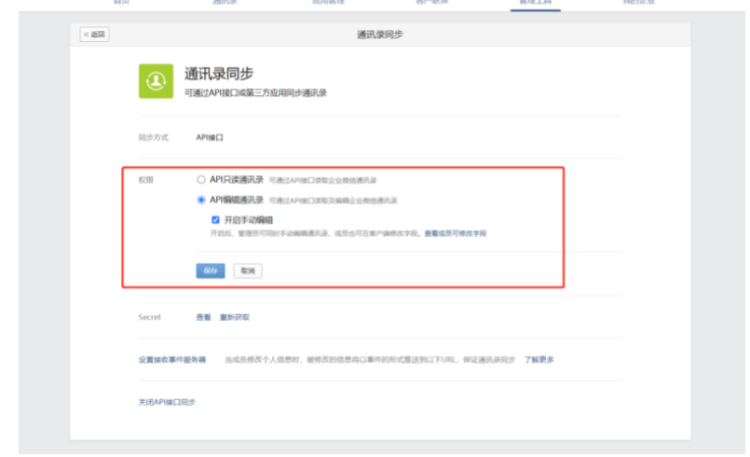Screen dimensions: 750x457
Task: Save permissions with the 保存 button
Action: [x=210, y=271]
